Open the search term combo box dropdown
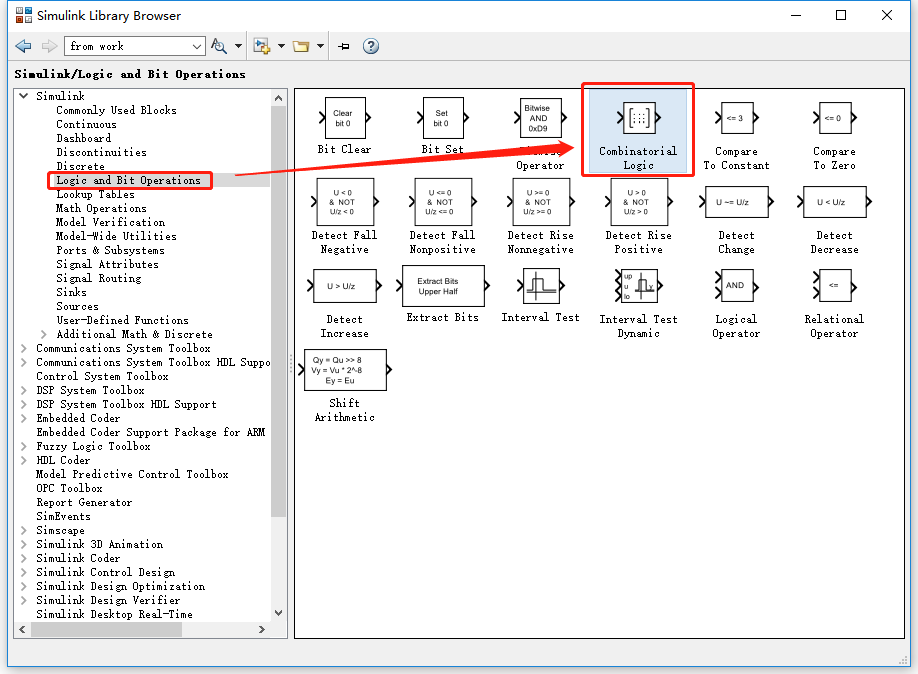The width and height of the screenshot is (918, 674). (197, 46)
